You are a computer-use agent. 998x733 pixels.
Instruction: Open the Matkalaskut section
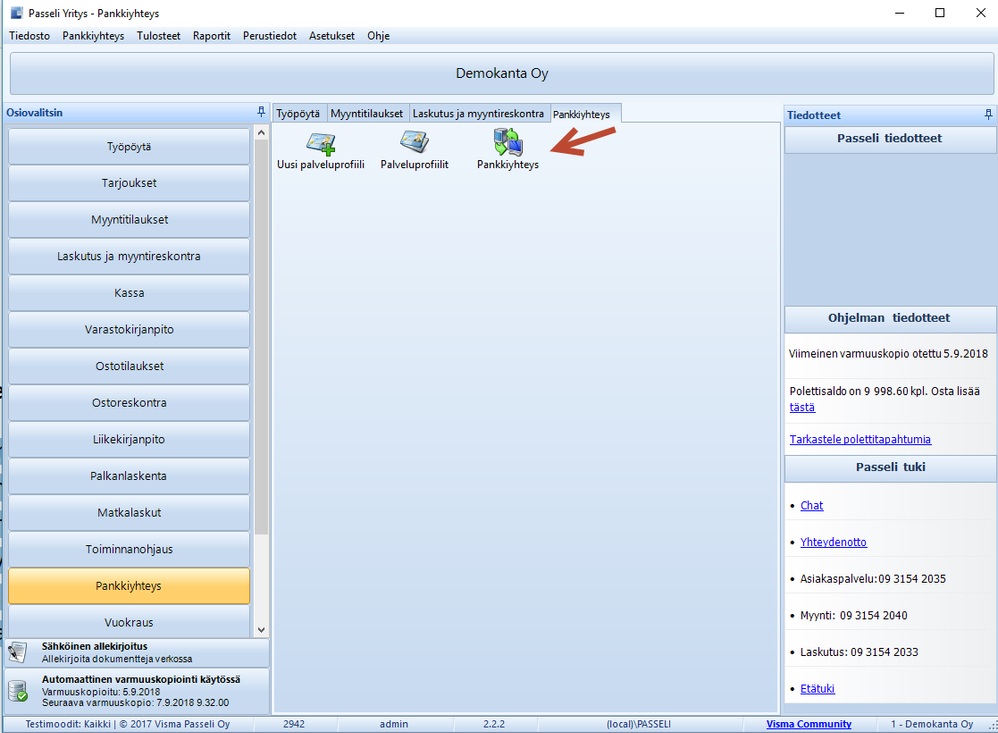pos(129,512)
